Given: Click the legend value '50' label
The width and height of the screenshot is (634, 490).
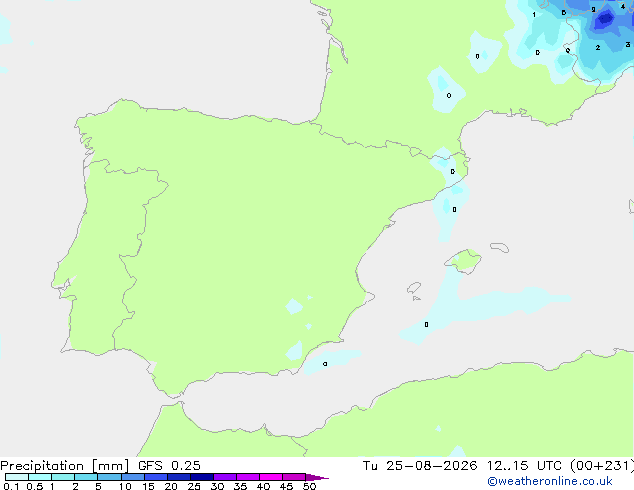Looking at the screenshot, I should click(309, 486).
